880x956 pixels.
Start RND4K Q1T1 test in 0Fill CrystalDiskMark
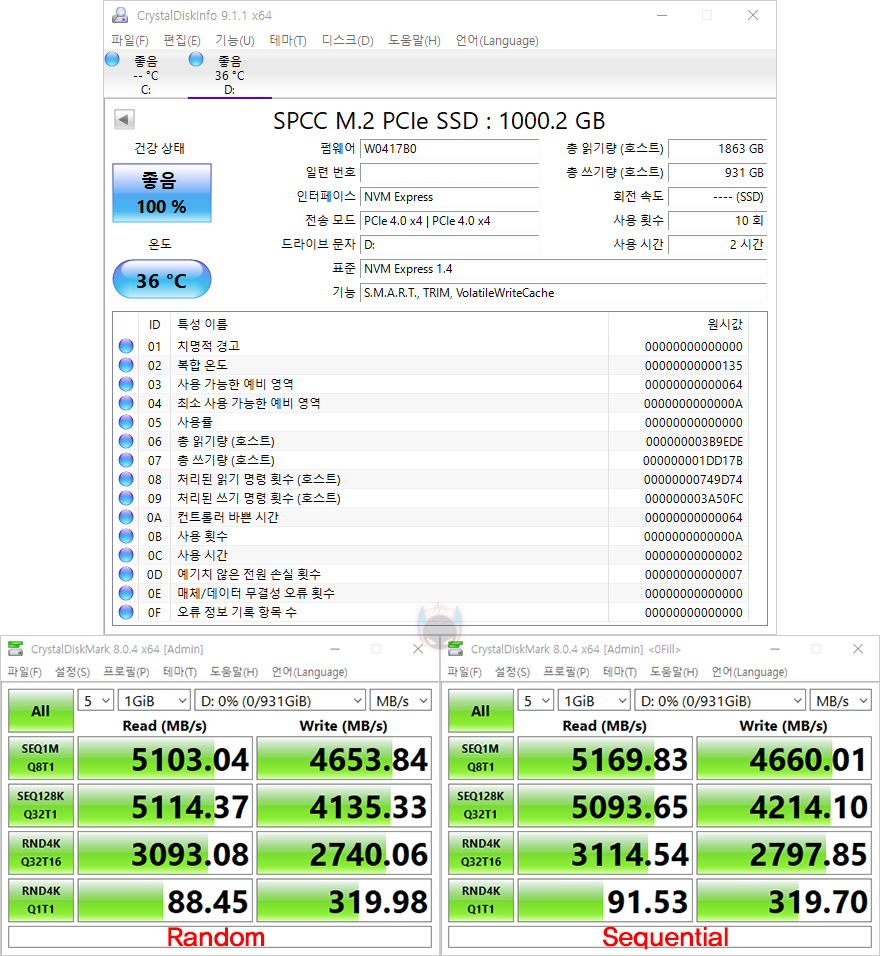(481, 900)
